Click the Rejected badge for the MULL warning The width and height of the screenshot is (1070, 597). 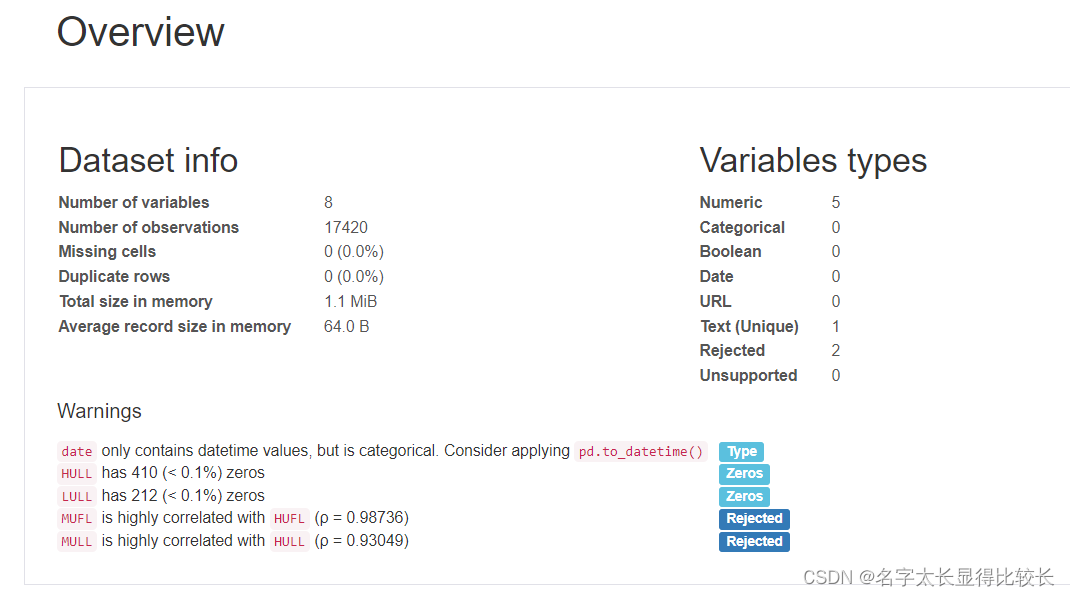coord(754,542)
